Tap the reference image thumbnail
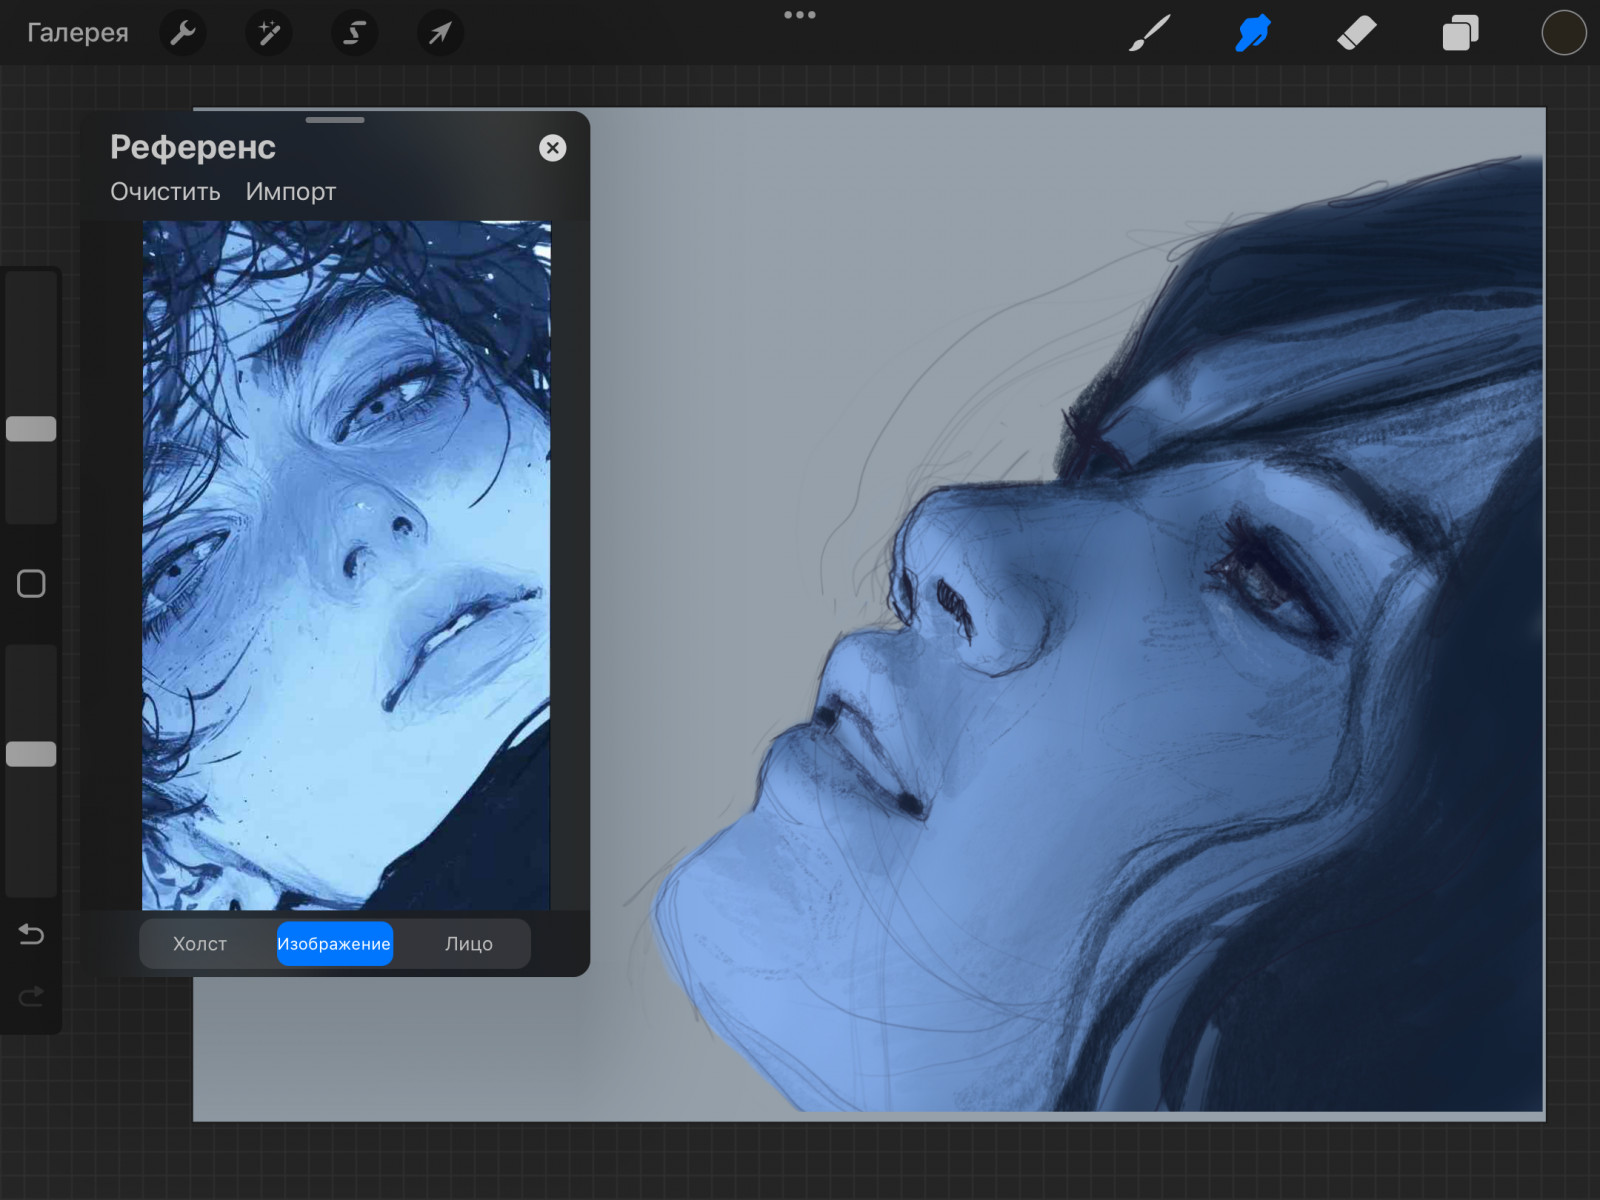Screen dimensions: 1600x1200 coord(346,566)
